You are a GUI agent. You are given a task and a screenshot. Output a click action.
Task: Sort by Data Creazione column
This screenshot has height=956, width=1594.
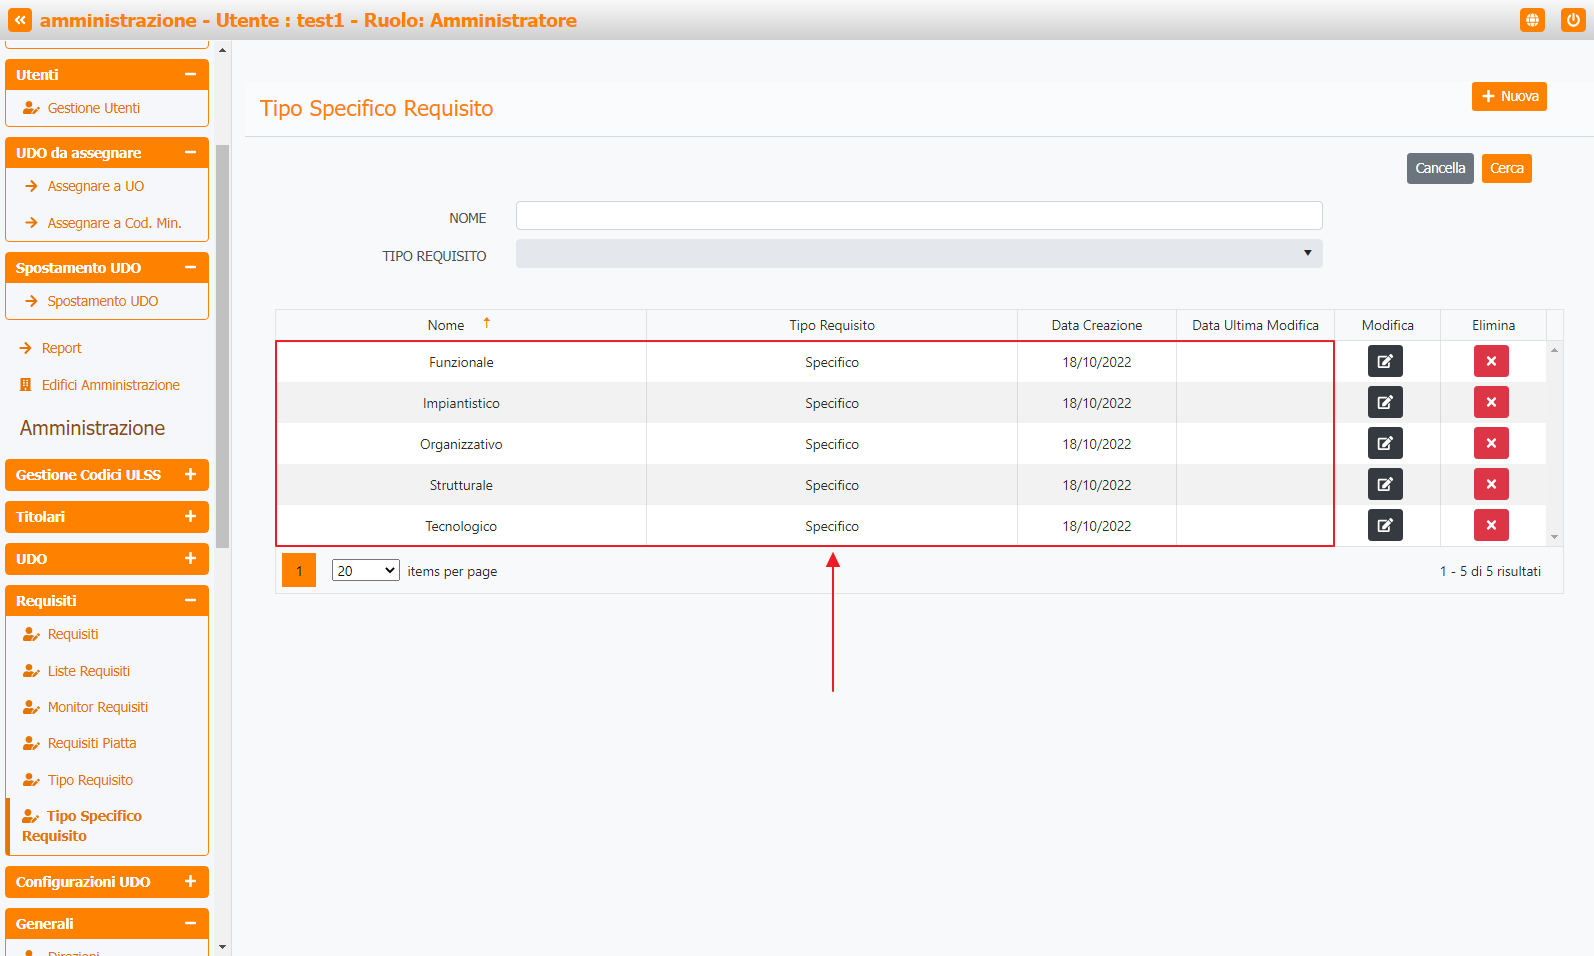point(1096,325)
